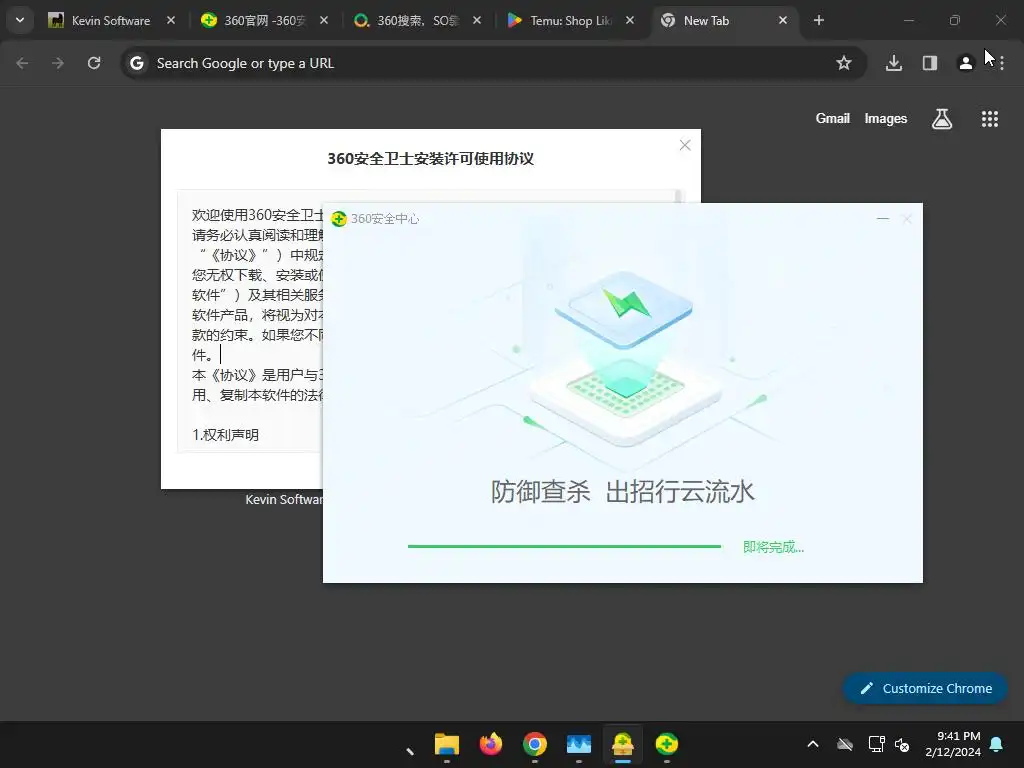Open the 360 Security green taskbar icon

tap(666, 744)
